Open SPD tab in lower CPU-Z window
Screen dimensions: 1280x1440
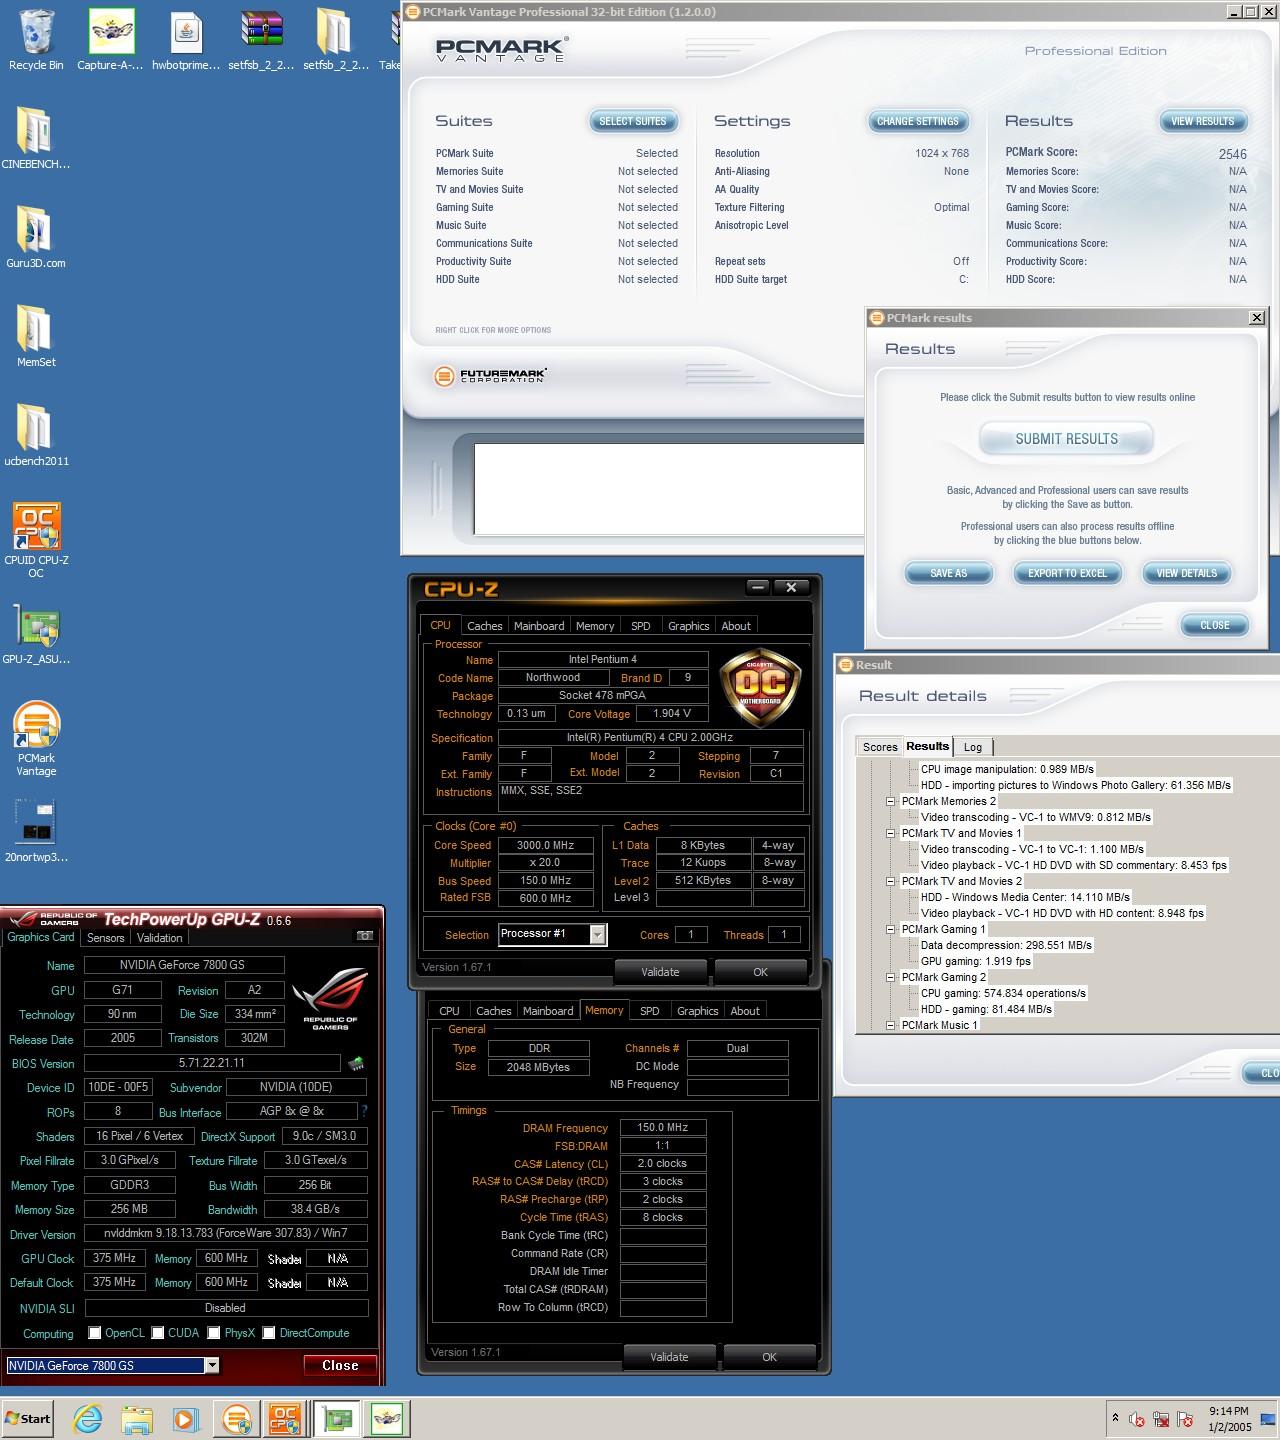point(649,1011)
